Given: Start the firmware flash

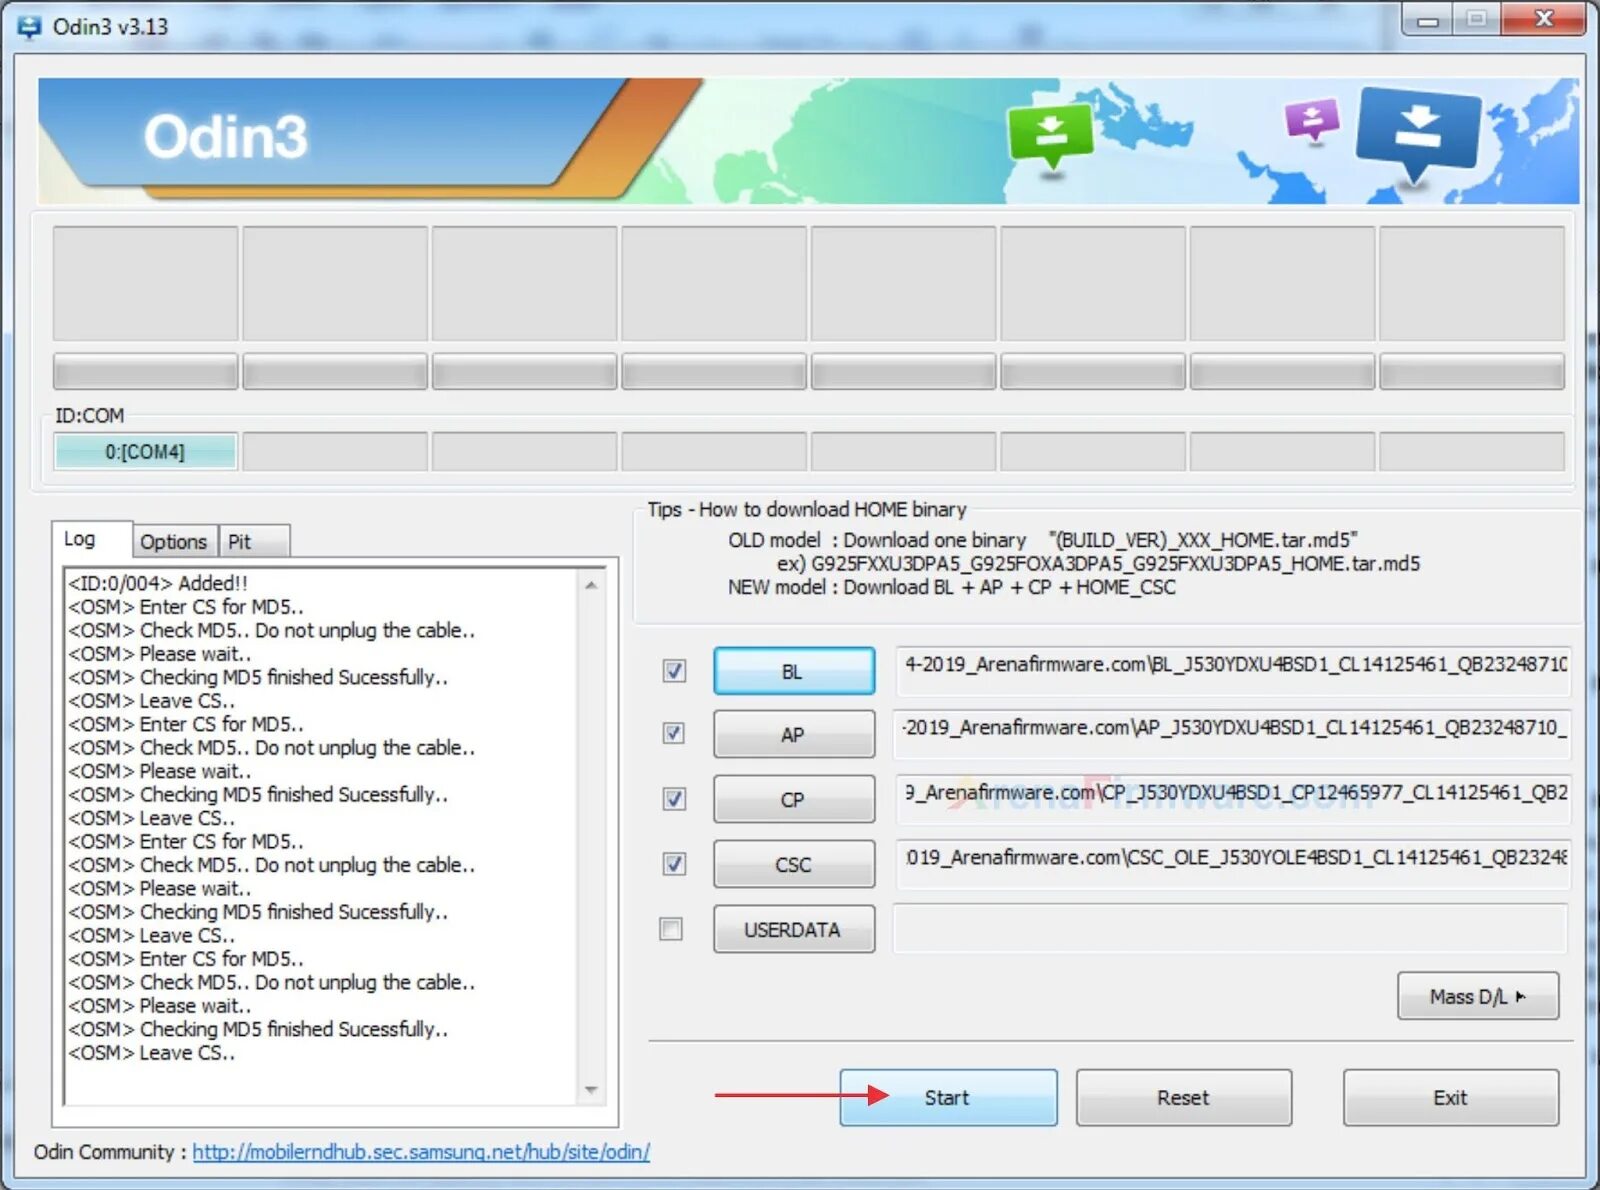Looking at the screenshot, I should tap(948, 1097).
